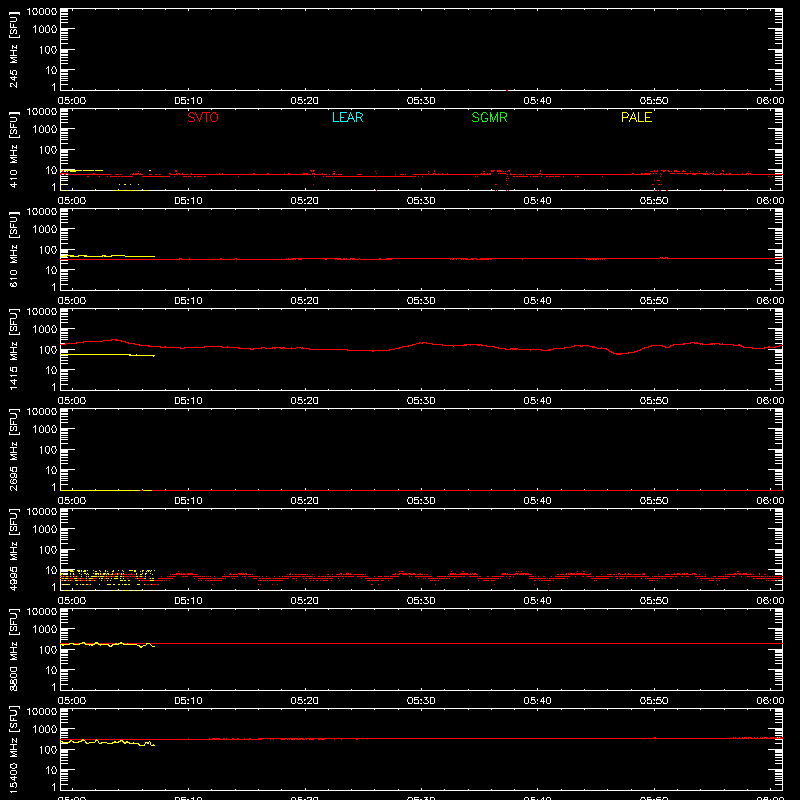Select the green SGMR station label

click(489, 117)
